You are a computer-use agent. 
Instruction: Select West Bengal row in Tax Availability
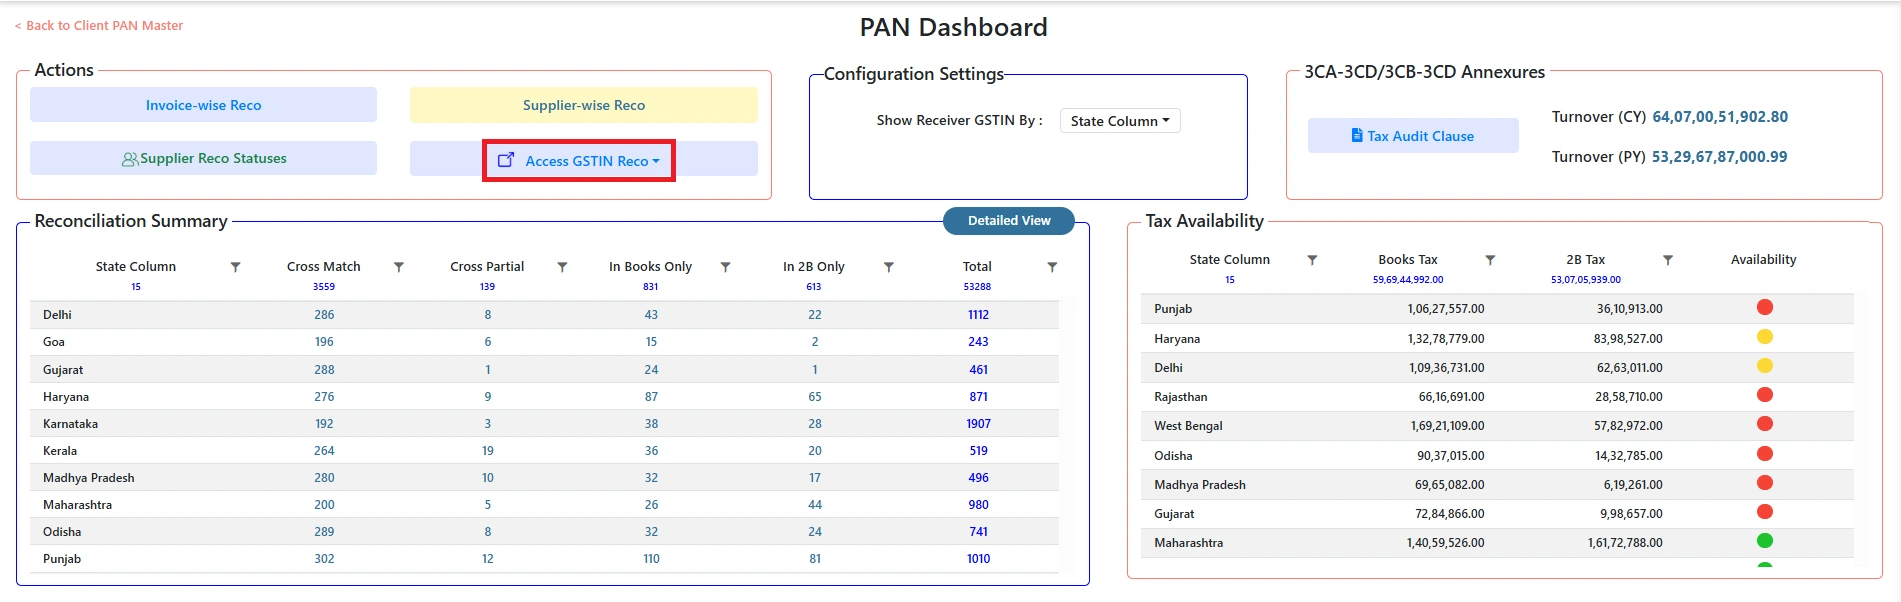coord(1497,426)
